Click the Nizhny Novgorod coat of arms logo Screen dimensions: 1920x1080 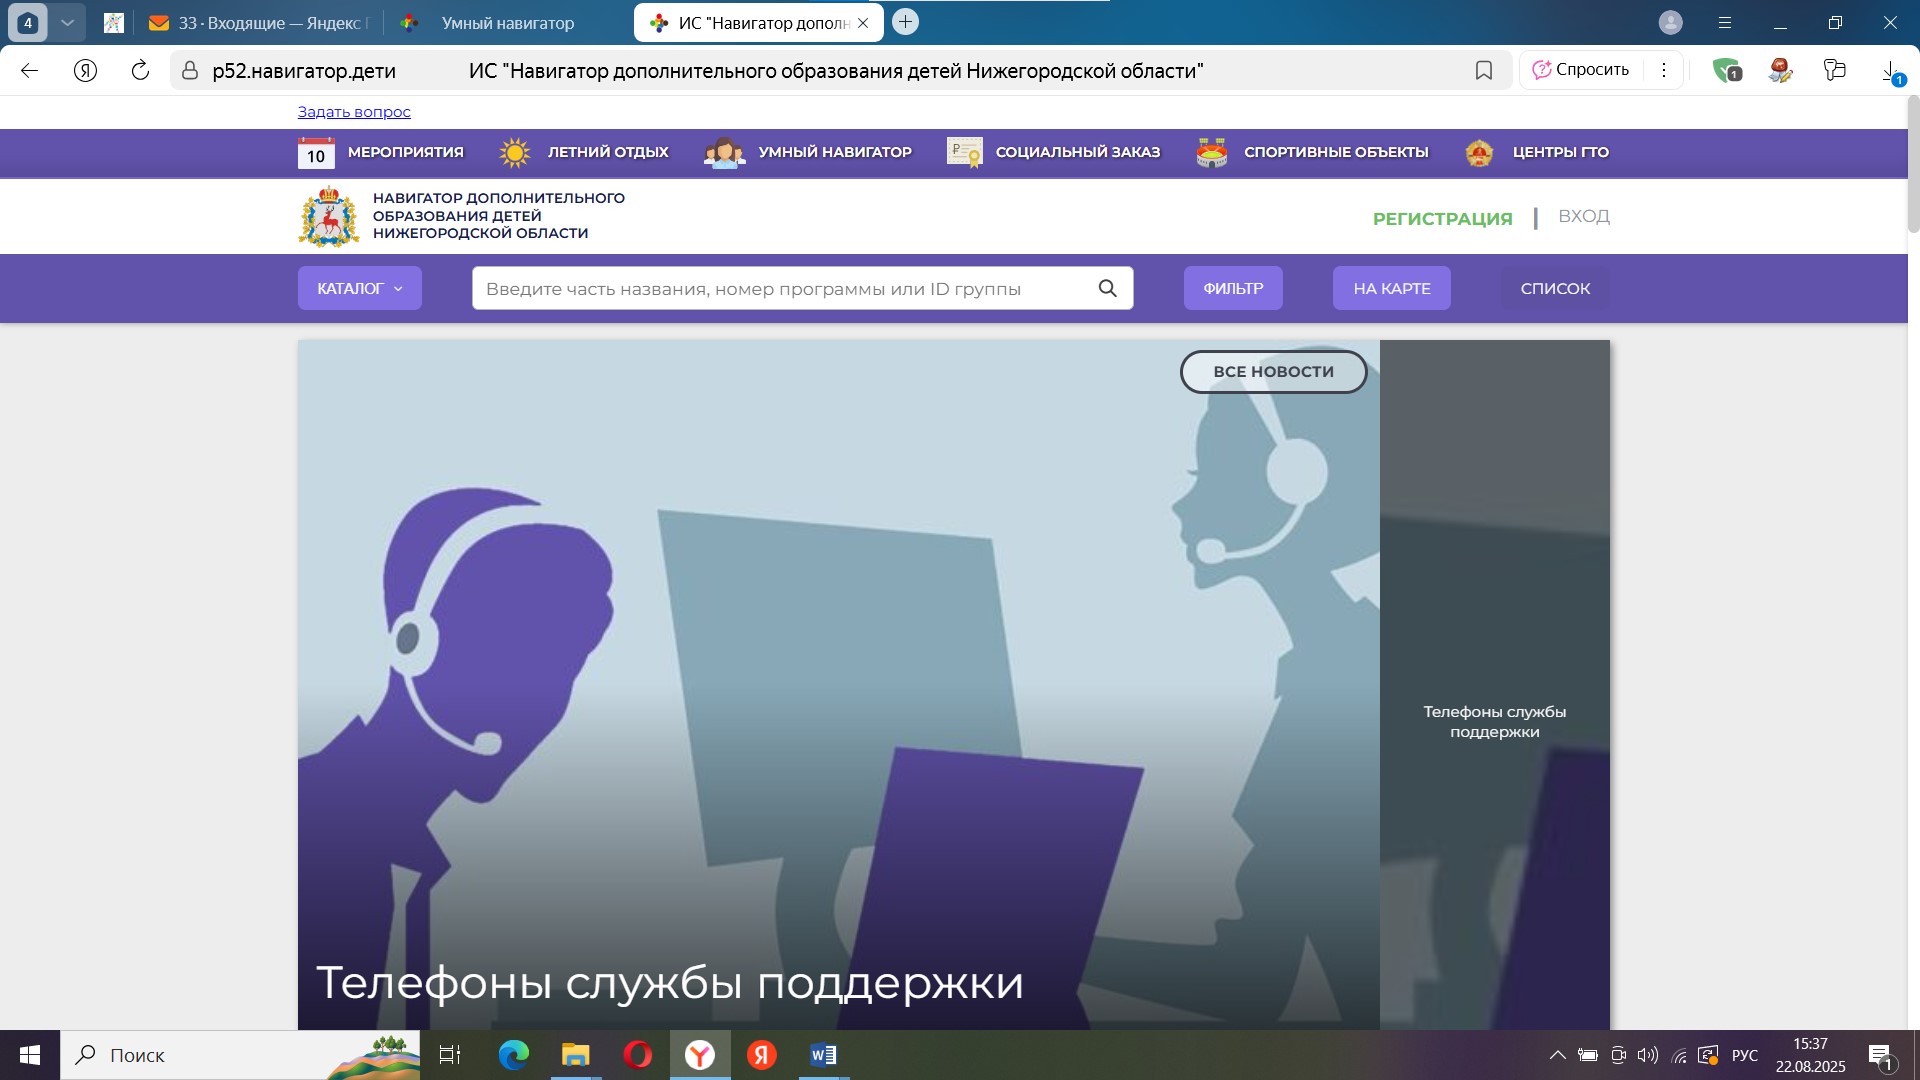(x=328, y=216)
